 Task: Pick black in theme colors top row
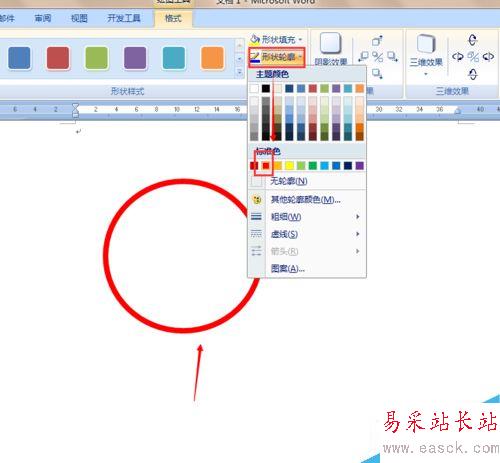point(266,88)
